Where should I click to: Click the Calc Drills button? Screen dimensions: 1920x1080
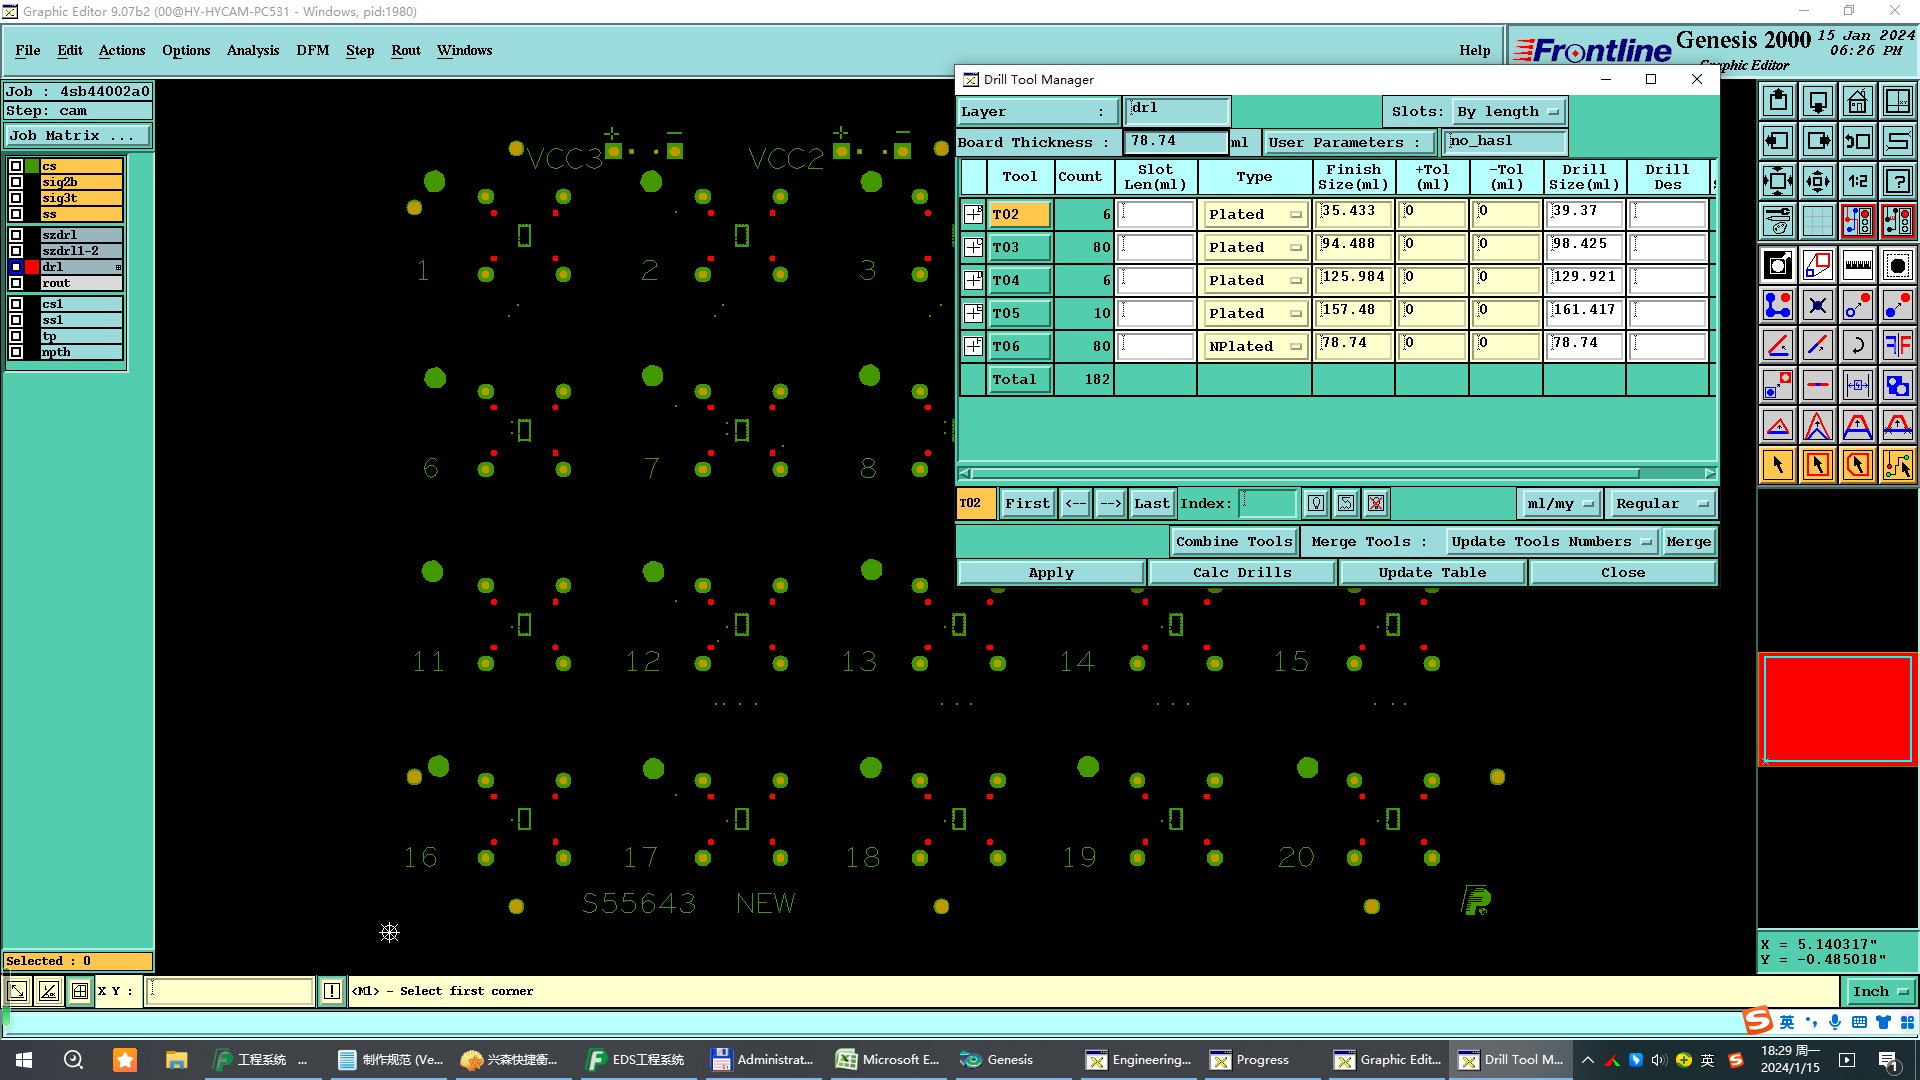1242,572
